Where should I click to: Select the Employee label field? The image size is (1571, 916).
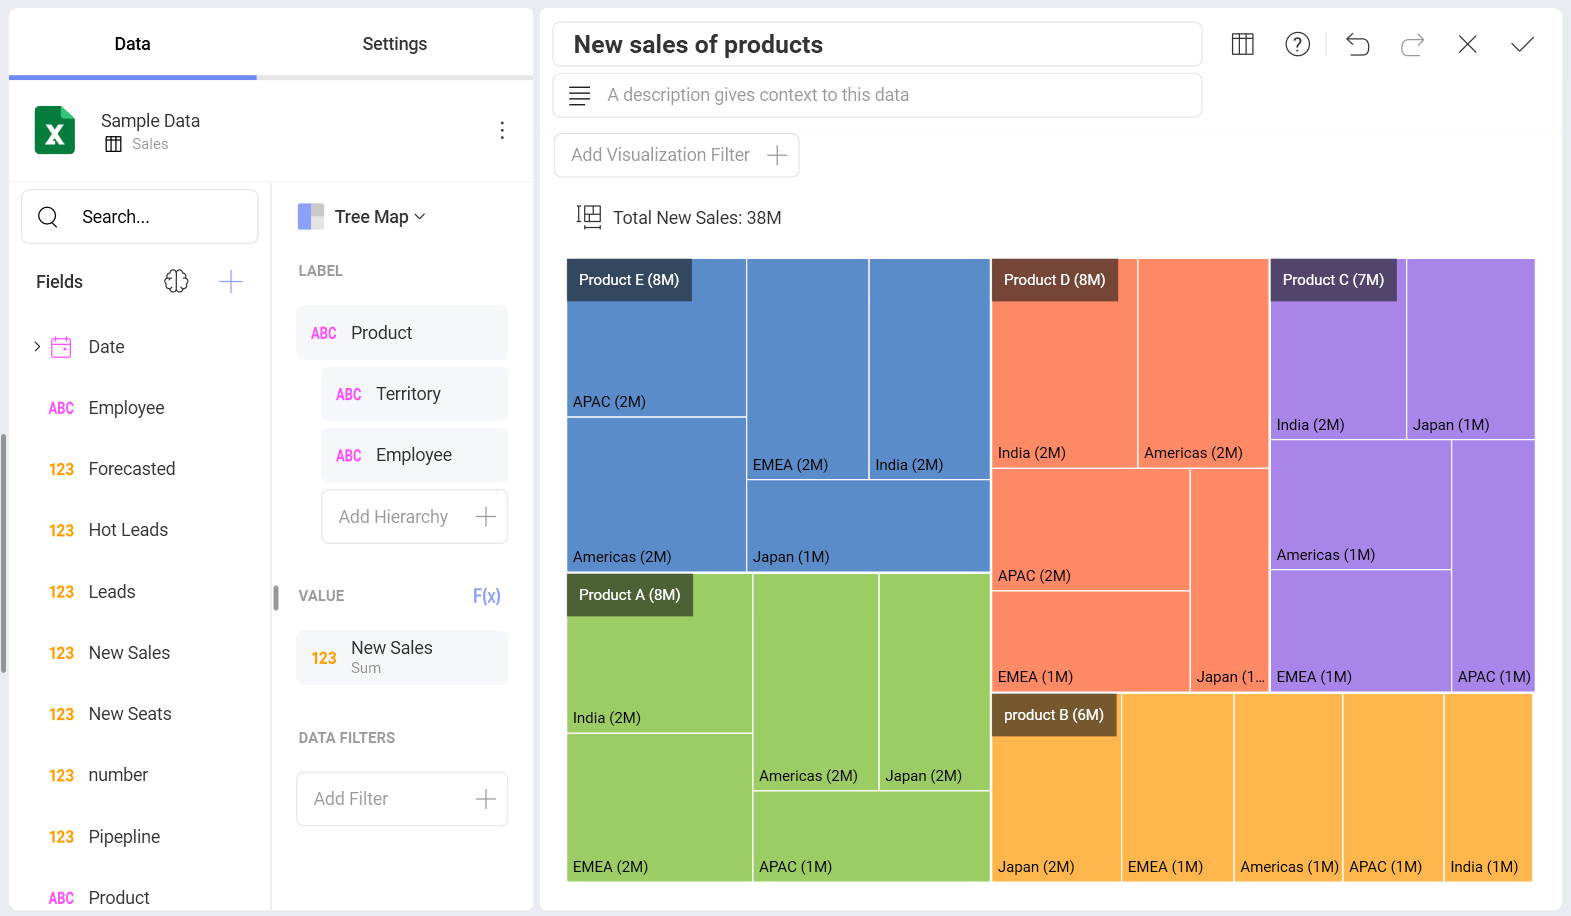click(x=414, y=455)
